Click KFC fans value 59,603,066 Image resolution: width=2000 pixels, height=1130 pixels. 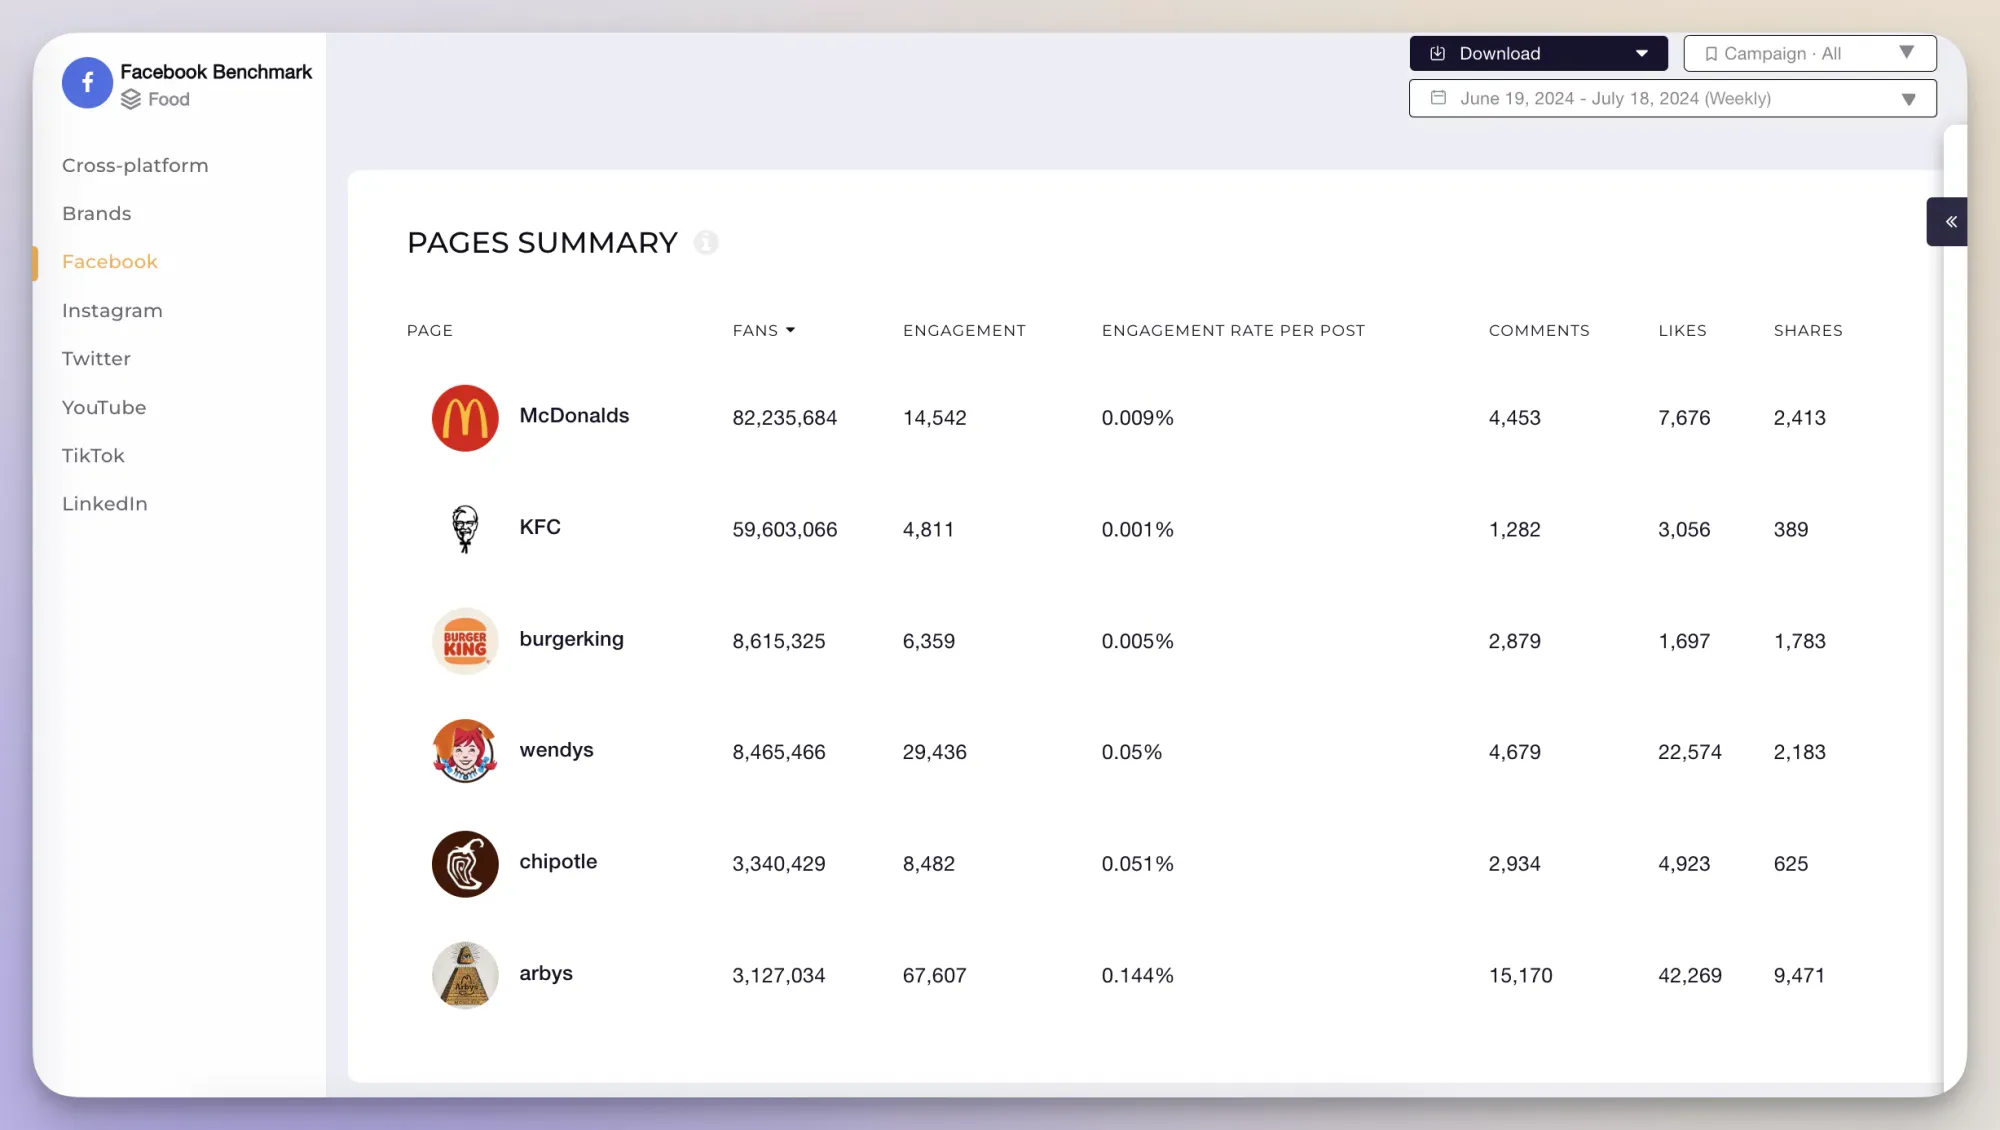(785, 530)
